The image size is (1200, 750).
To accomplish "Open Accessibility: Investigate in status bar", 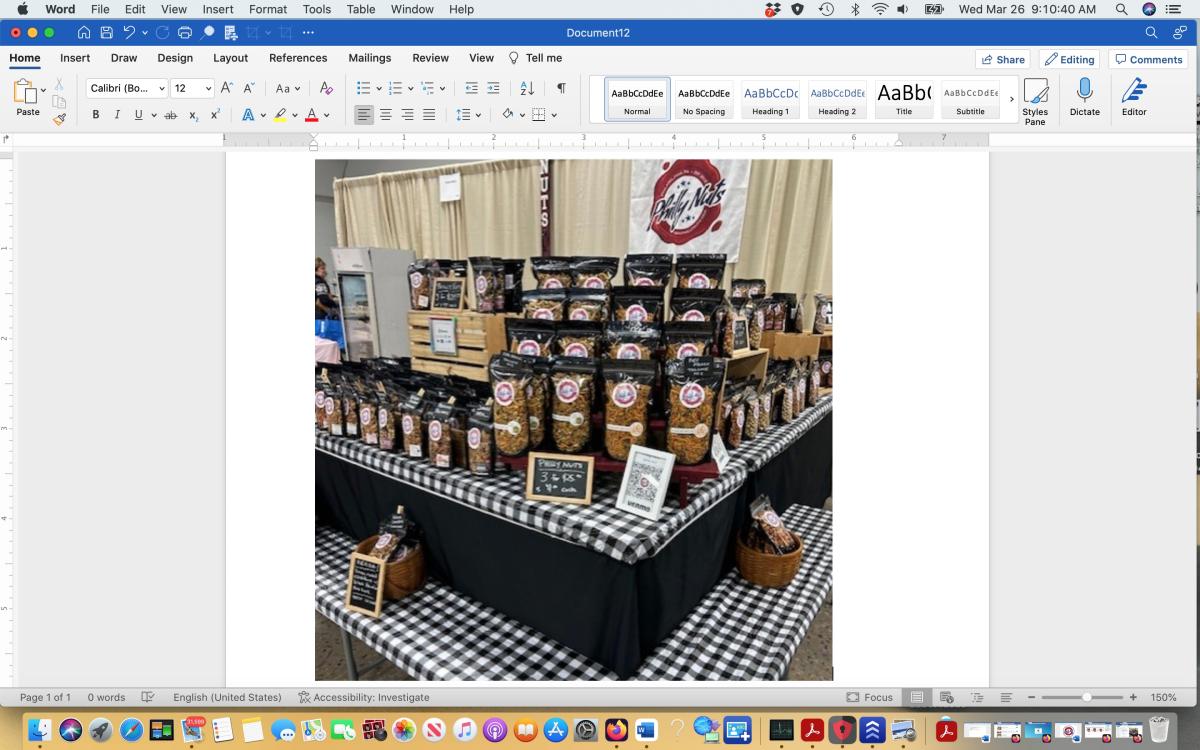I will point(364,697).
